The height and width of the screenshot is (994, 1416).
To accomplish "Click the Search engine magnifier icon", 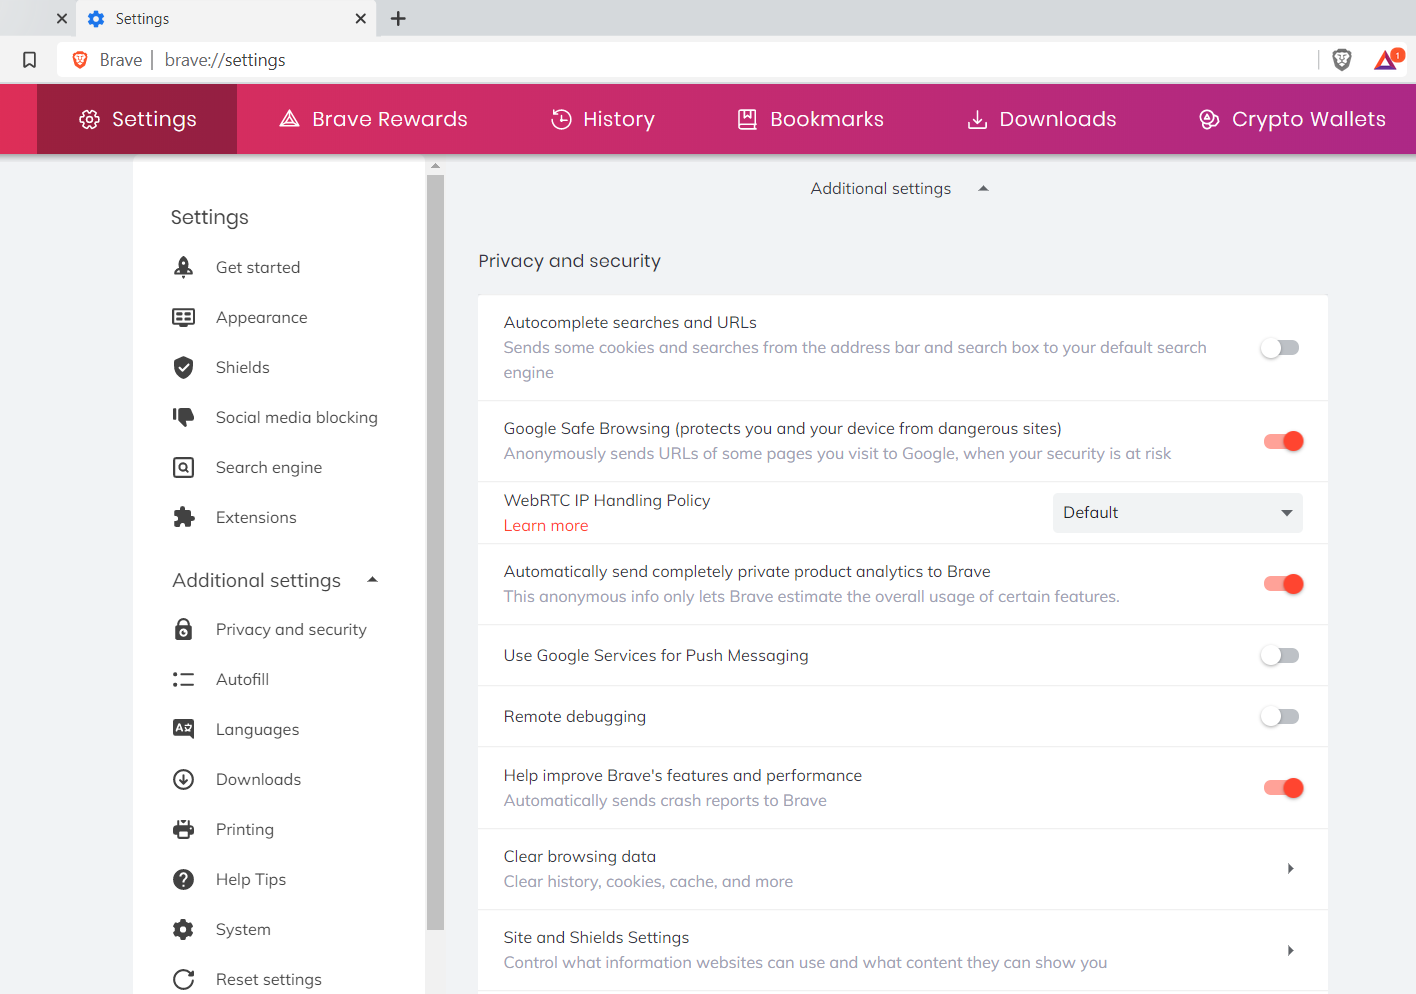I will [184, 467].
